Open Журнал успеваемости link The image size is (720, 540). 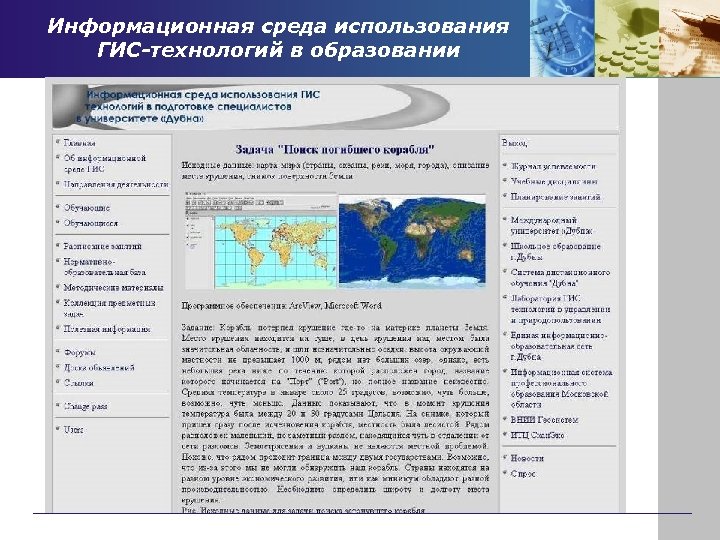click(553, 166)
